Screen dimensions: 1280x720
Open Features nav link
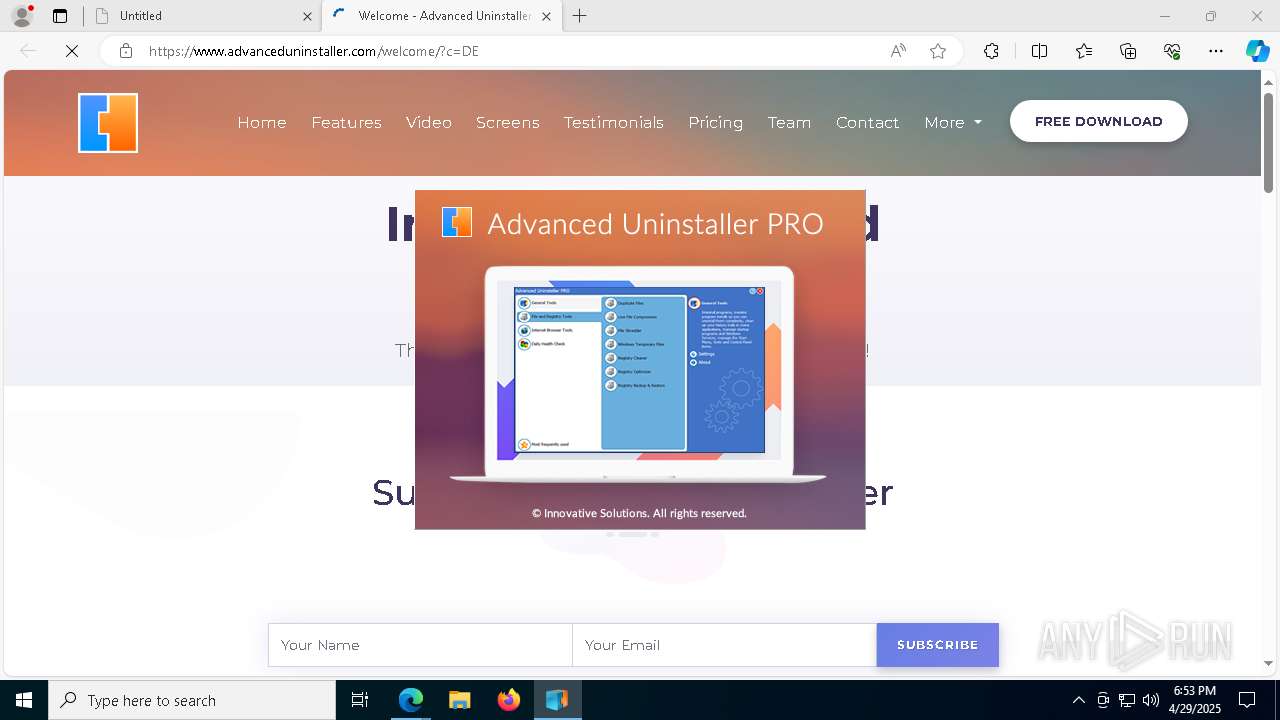(x=346, y=122)
